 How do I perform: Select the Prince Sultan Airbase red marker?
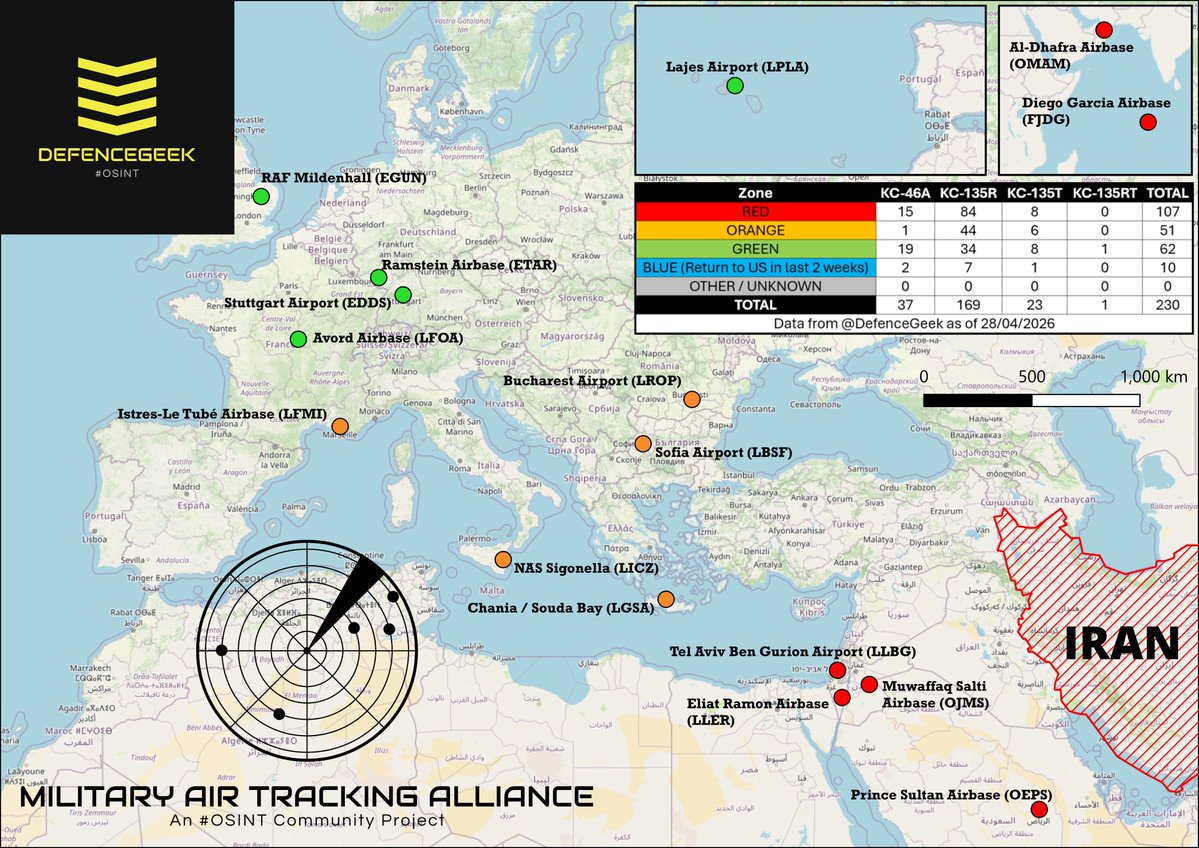1039,810
